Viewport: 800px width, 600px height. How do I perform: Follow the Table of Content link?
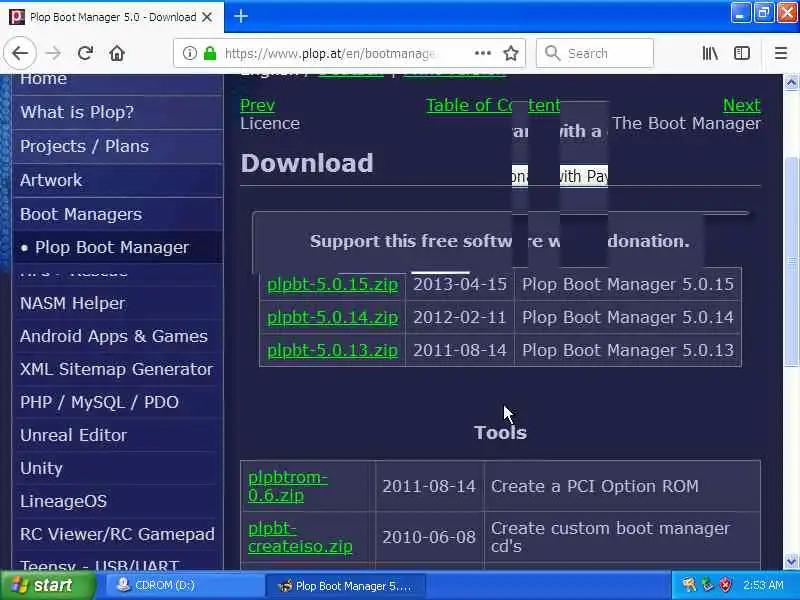493,105
